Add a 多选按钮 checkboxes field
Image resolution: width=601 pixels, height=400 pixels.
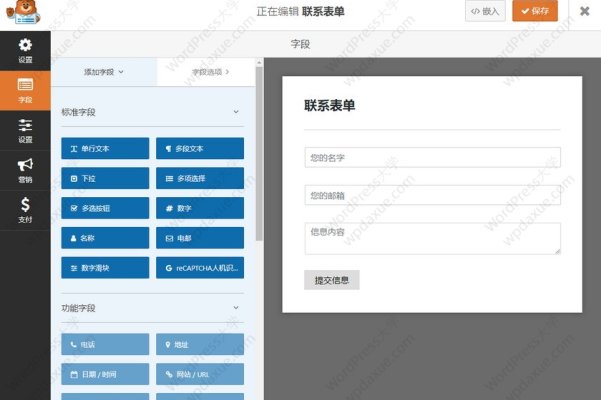click(105, 209)
